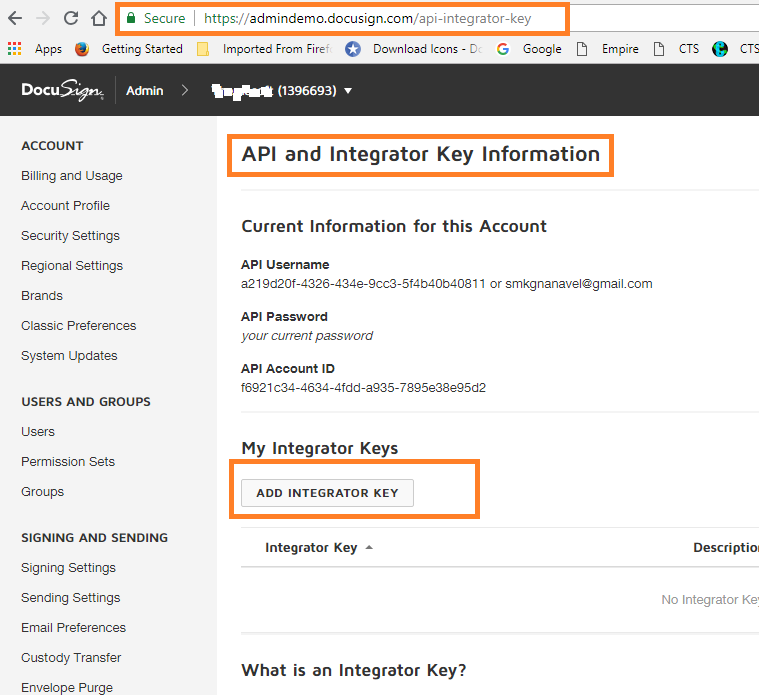The height and width of the screenshot is (695, 759).
Task: Click 'API and Integrator Key Information' title
Action: pos(421,155)
